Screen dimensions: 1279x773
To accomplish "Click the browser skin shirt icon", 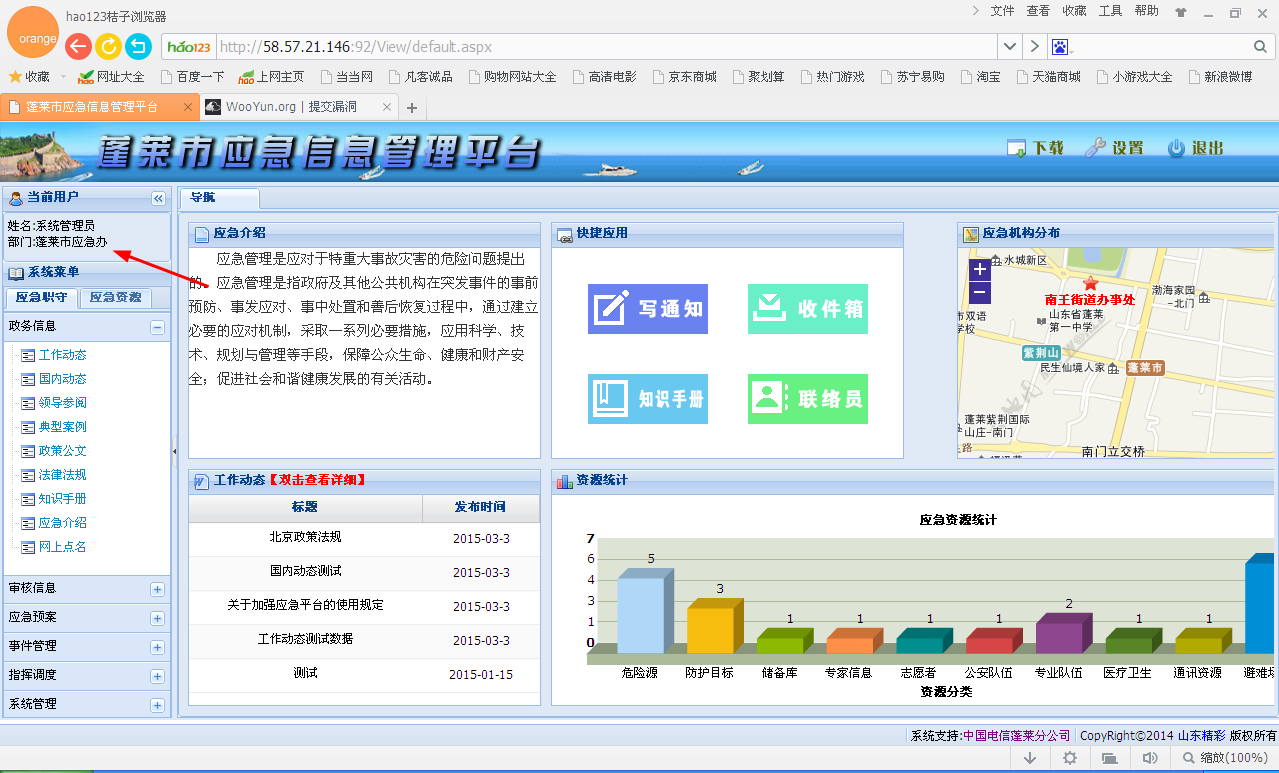I will [x=1180, y=13].
